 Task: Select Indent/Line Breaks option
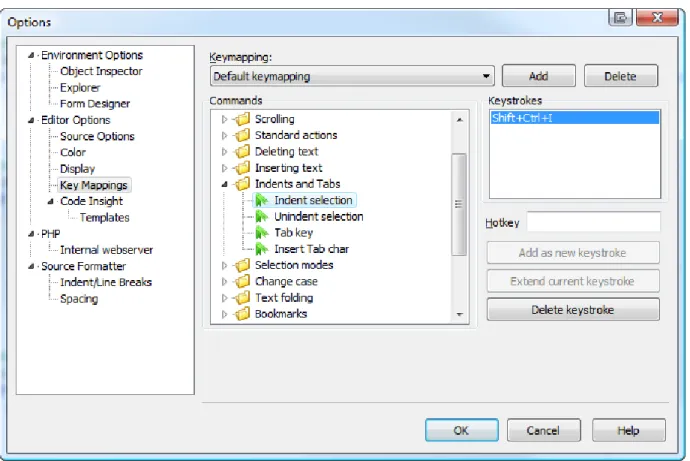click(x=106, y=282)
